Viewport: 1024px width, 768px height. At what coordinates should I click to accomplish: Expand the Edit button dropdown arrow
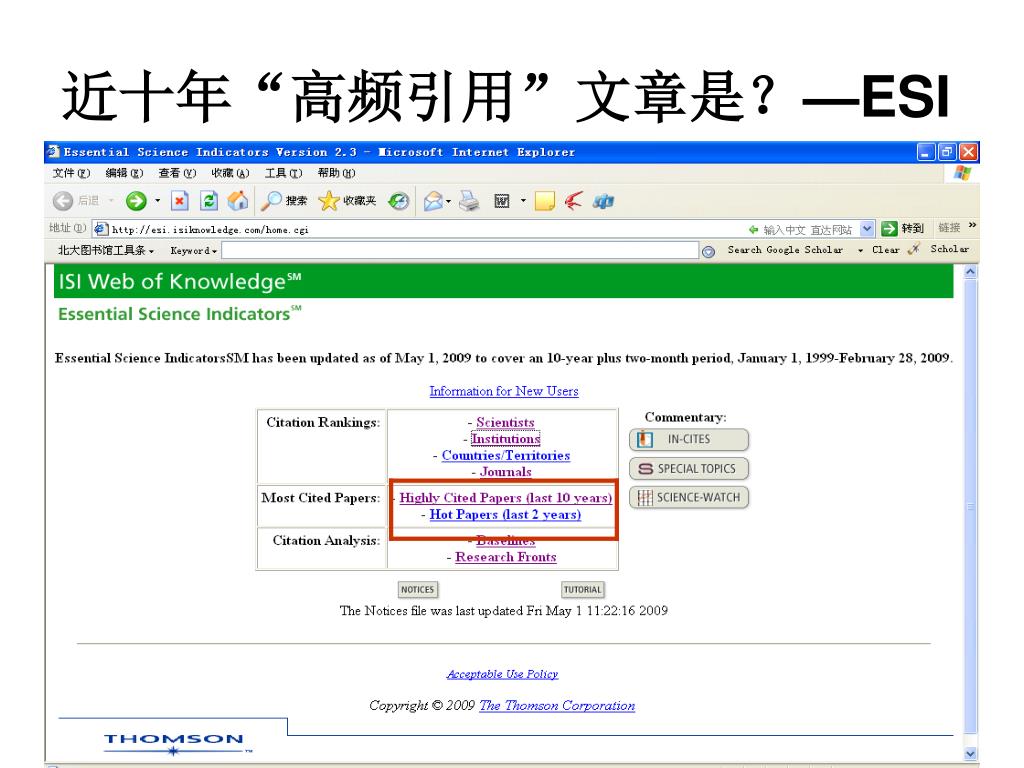click(523, 200)
